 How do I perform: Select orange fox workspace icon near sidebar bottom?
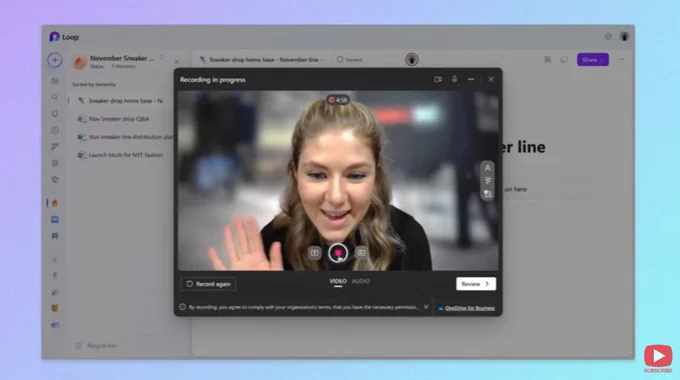55,308
